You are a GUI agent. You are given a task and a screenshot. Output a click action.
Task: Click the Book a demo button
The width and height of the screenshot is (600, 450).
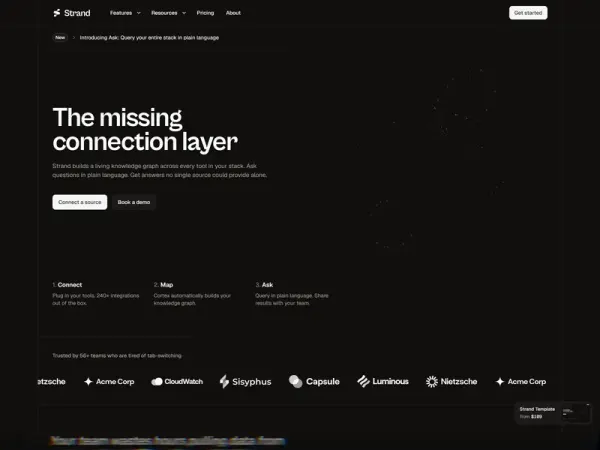coord(134,202)
